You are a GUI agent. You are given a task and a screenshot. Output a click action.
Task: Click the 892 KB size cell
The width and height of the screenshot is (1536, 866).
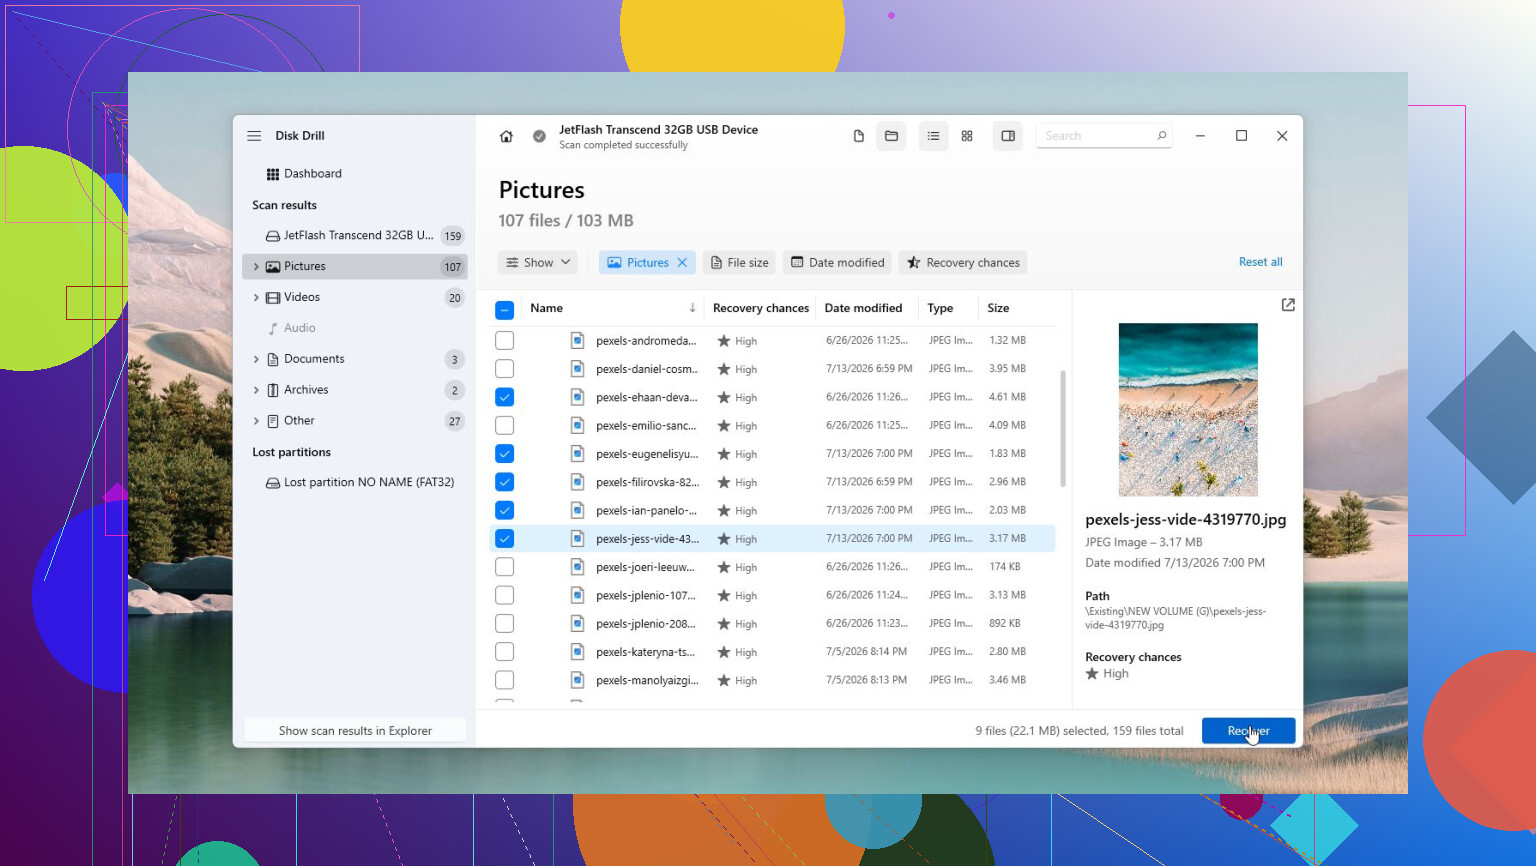point(1005,623)
